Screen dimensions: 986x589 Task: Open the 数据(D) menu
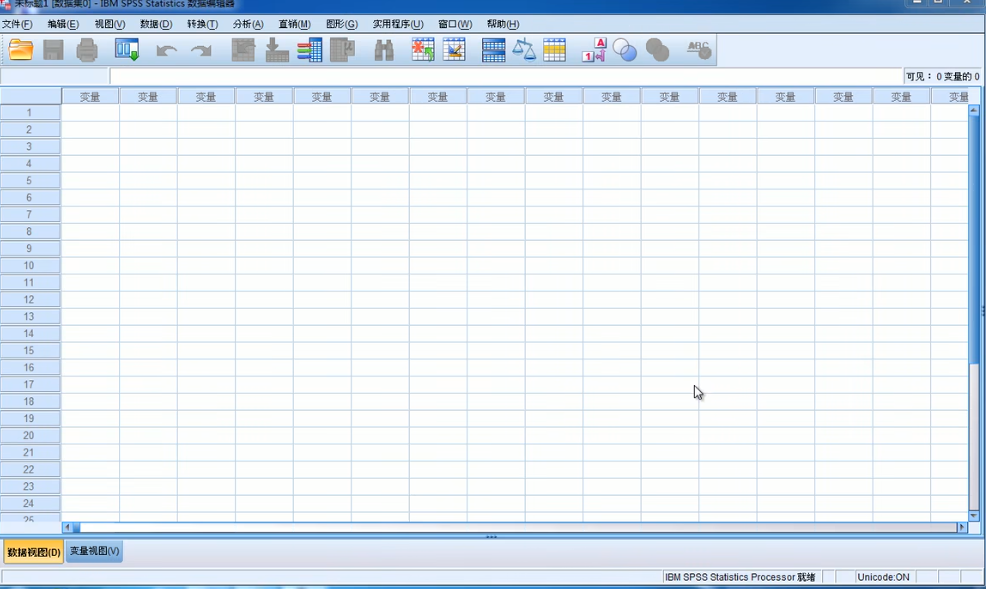tap(156, 24)
